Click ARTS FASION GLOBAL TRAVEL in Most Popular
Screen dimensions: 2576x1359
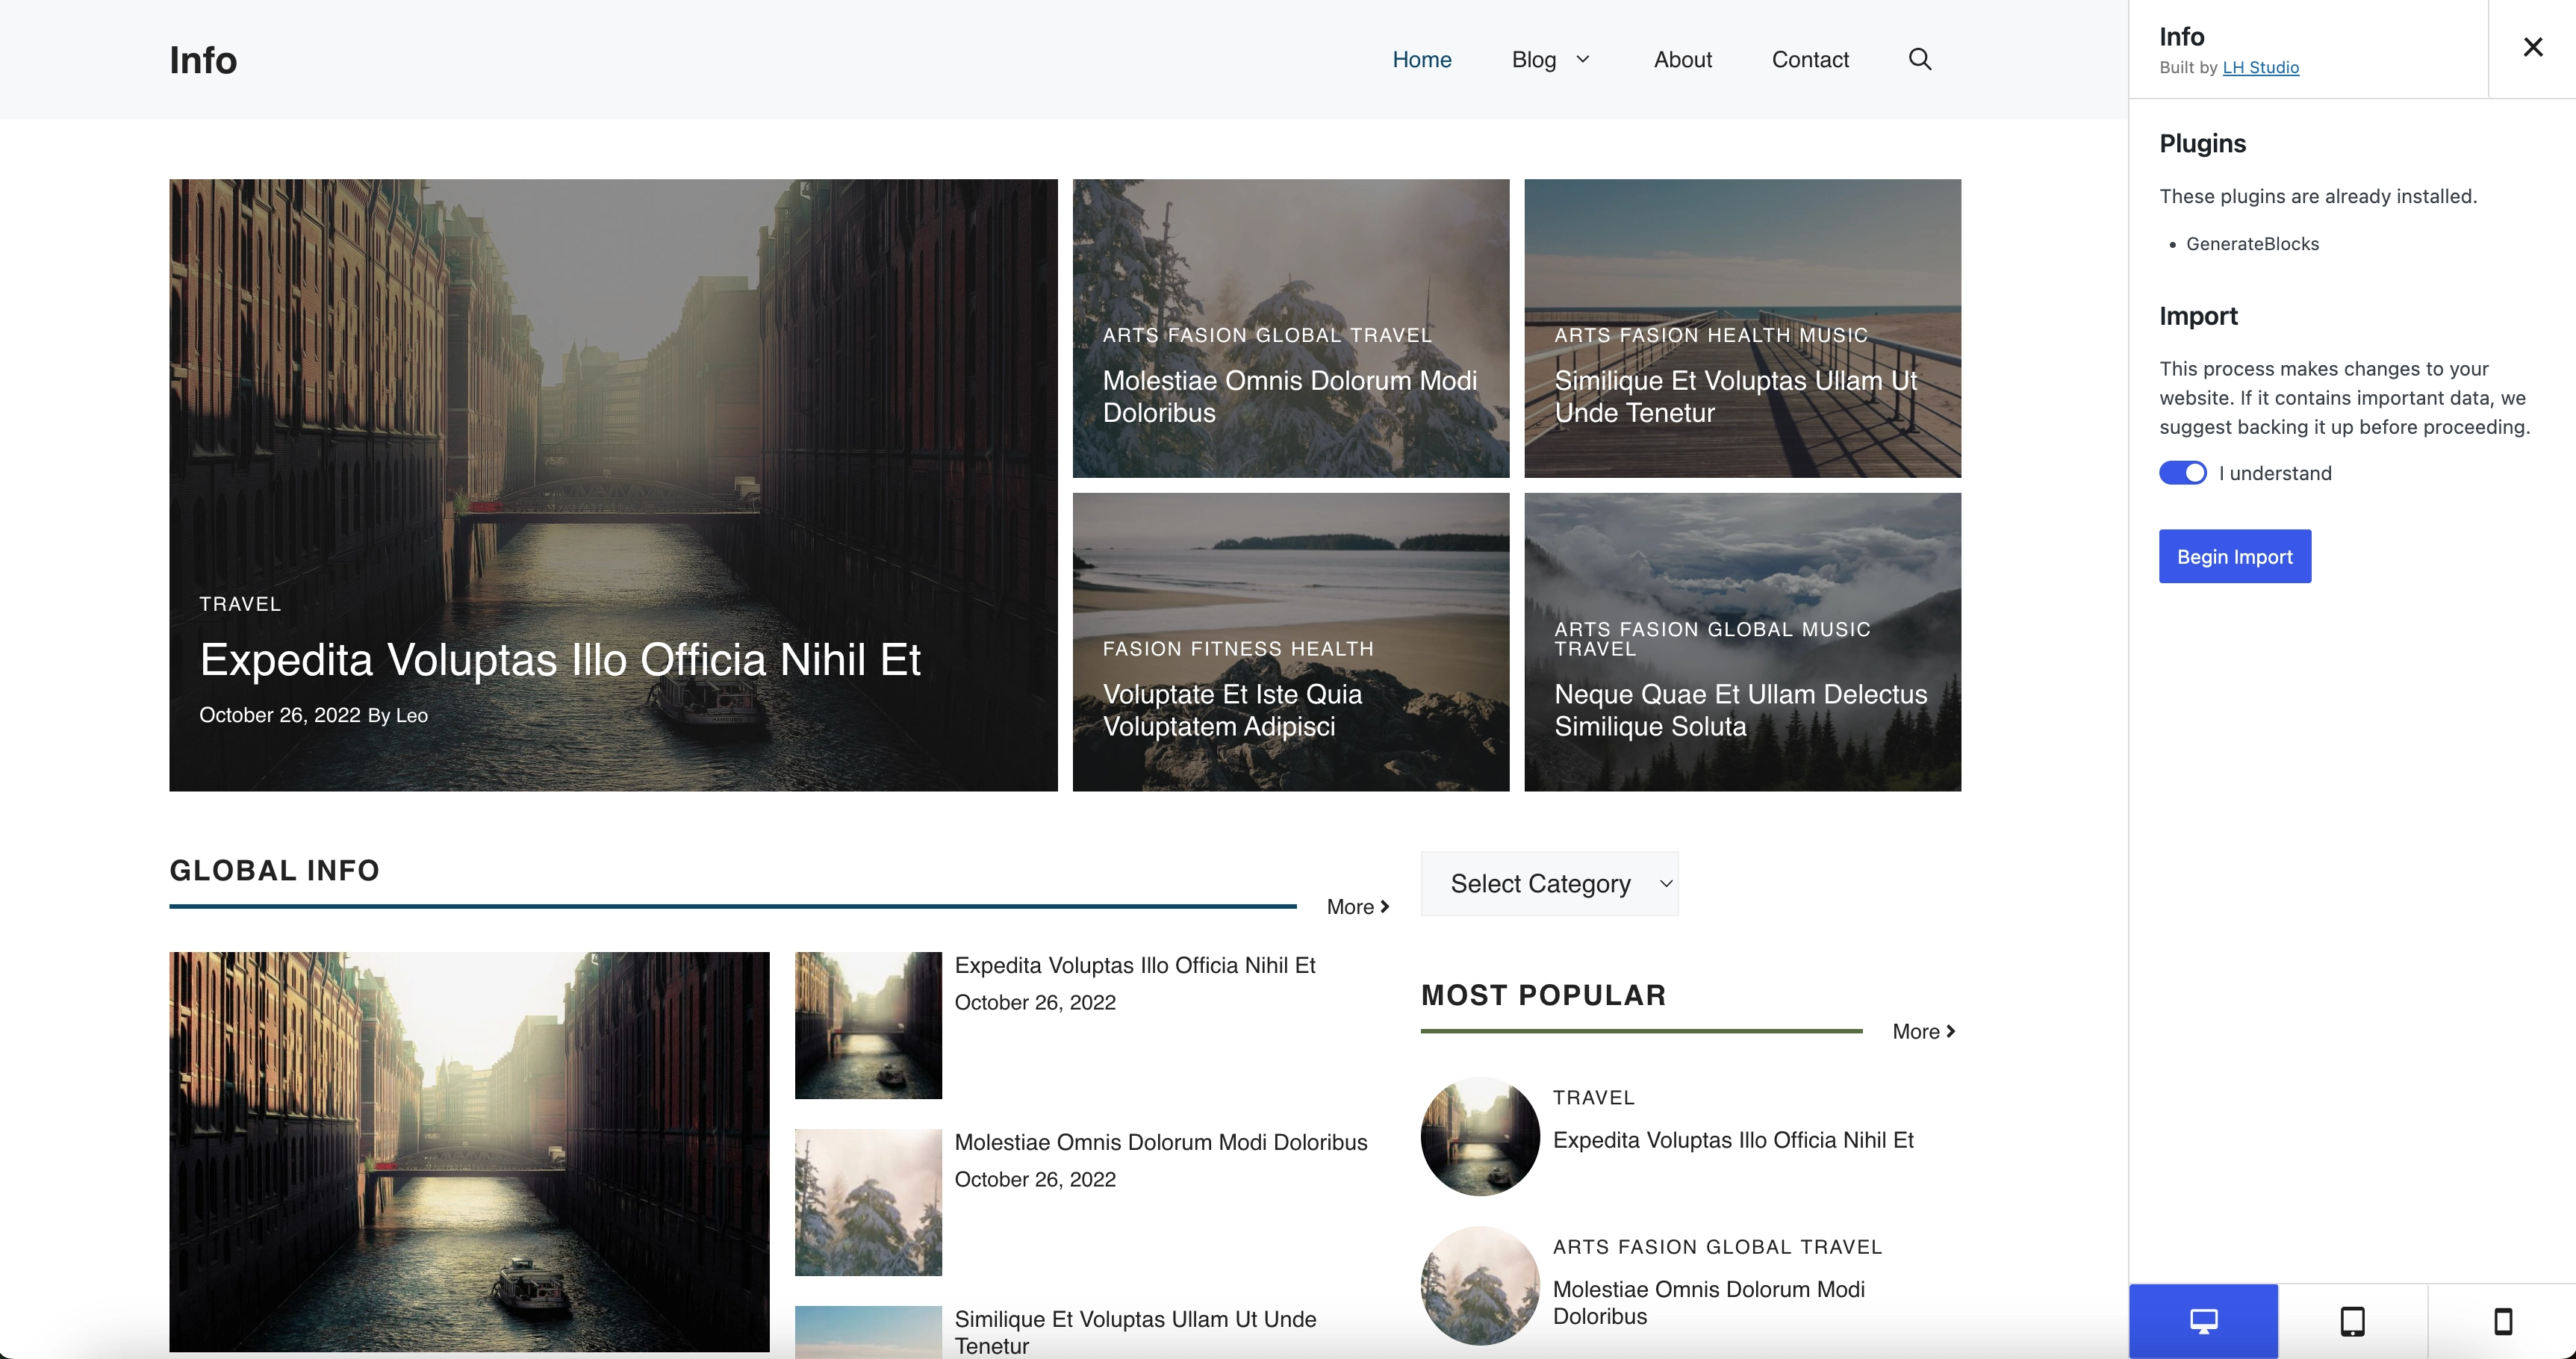click(1717, 1246)
